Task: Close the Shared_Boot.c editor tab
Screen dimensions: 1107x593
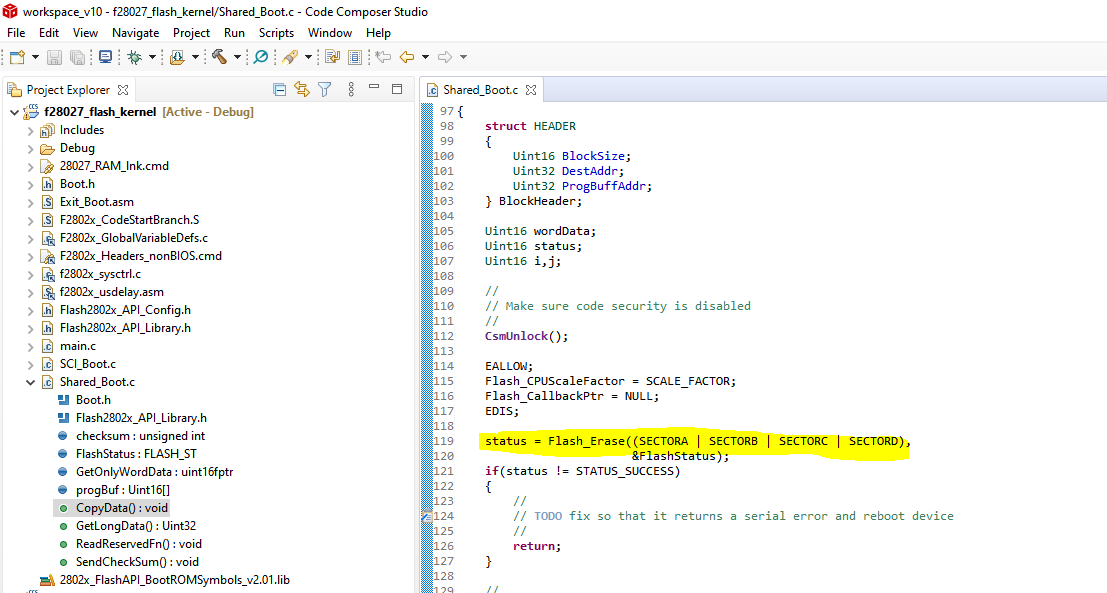Action: click(531, 90)
